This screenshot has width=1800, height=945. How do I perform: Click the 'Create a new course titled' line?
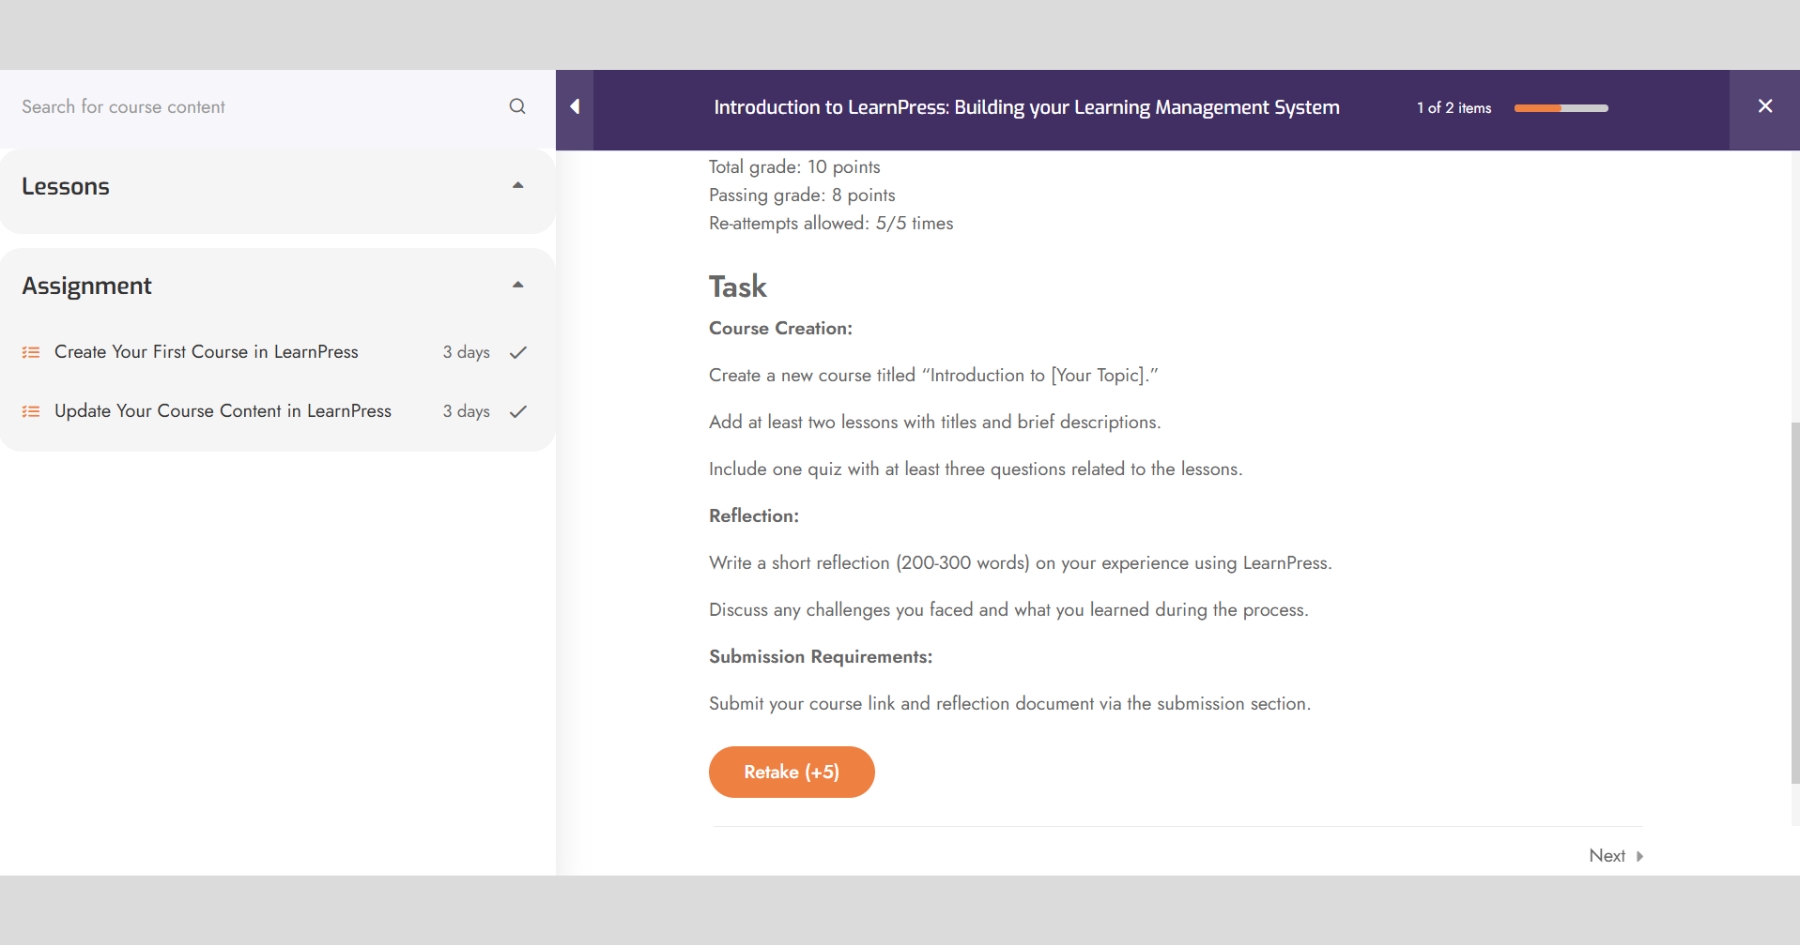[933, 375]
